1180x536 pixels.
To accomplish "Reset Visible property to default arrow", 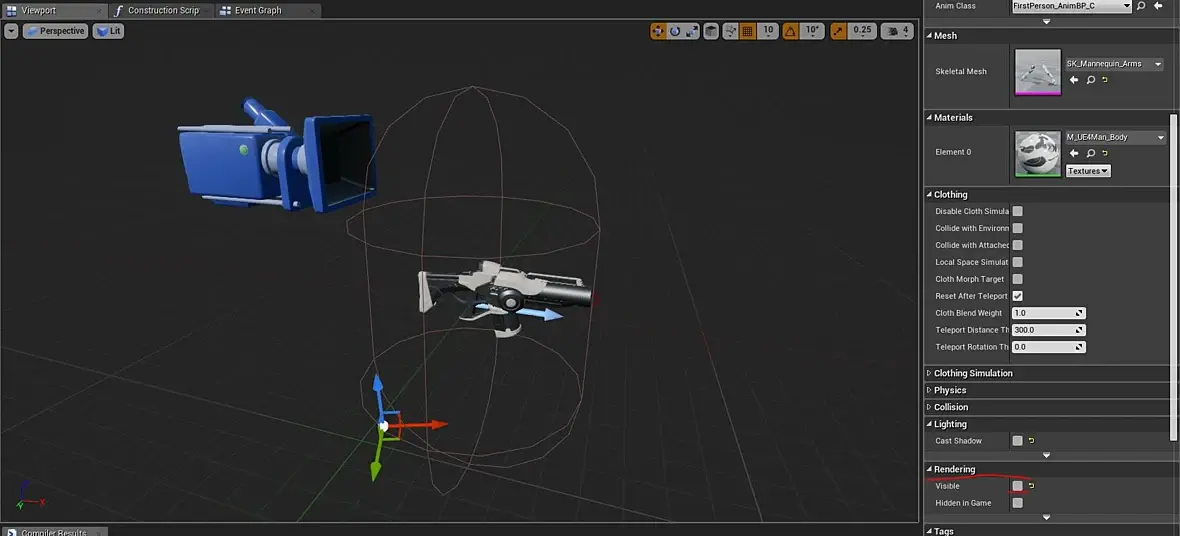I will [1031, 486].
